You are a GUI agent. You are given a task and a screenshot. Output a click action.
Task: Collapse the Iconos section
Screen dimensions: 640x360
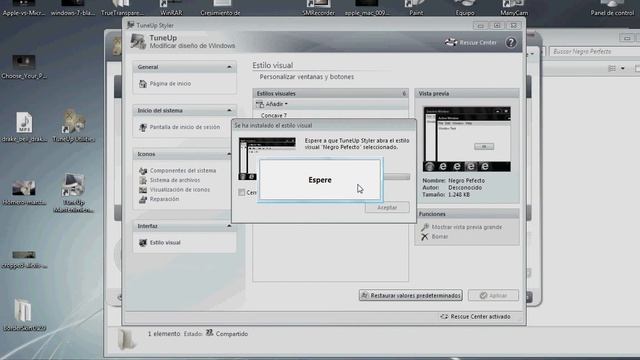click(x=229, y=154)
